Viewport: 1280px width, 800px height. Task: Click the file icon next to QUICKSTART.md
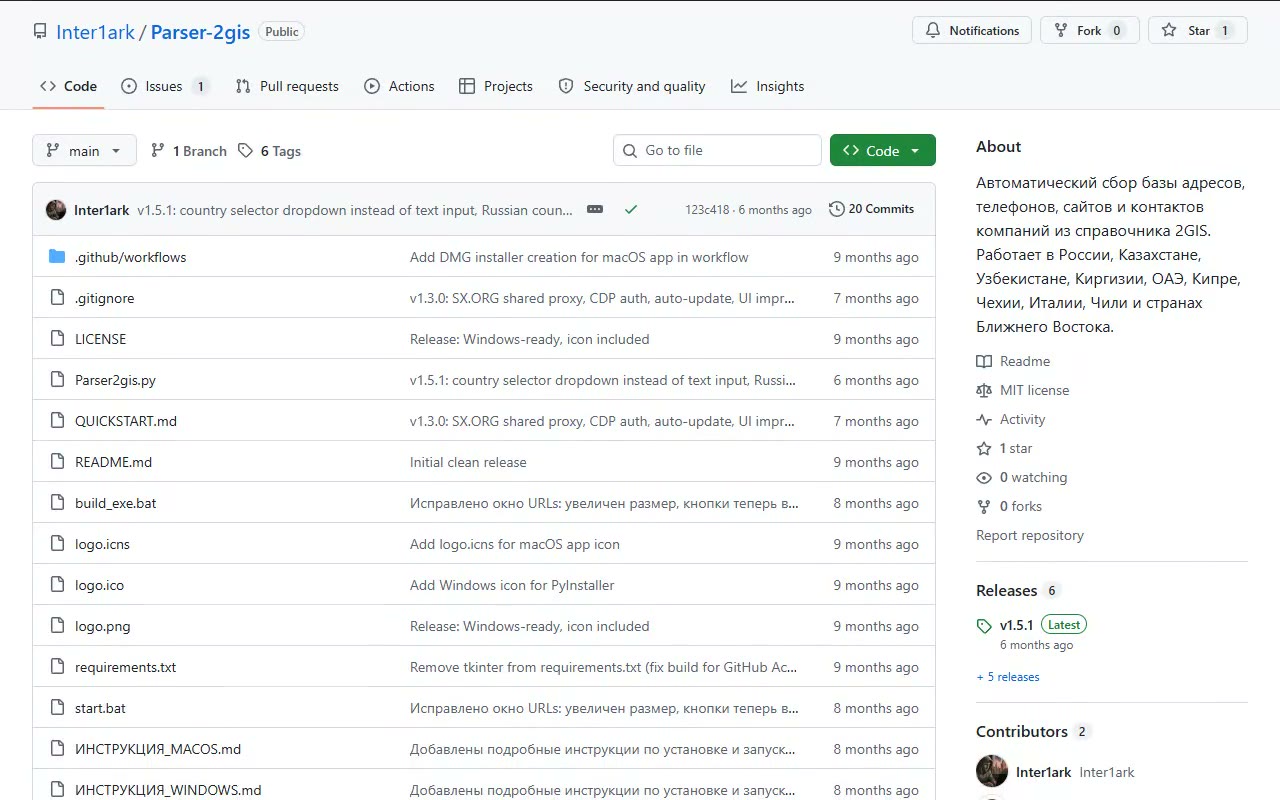(x=57, y=421)
